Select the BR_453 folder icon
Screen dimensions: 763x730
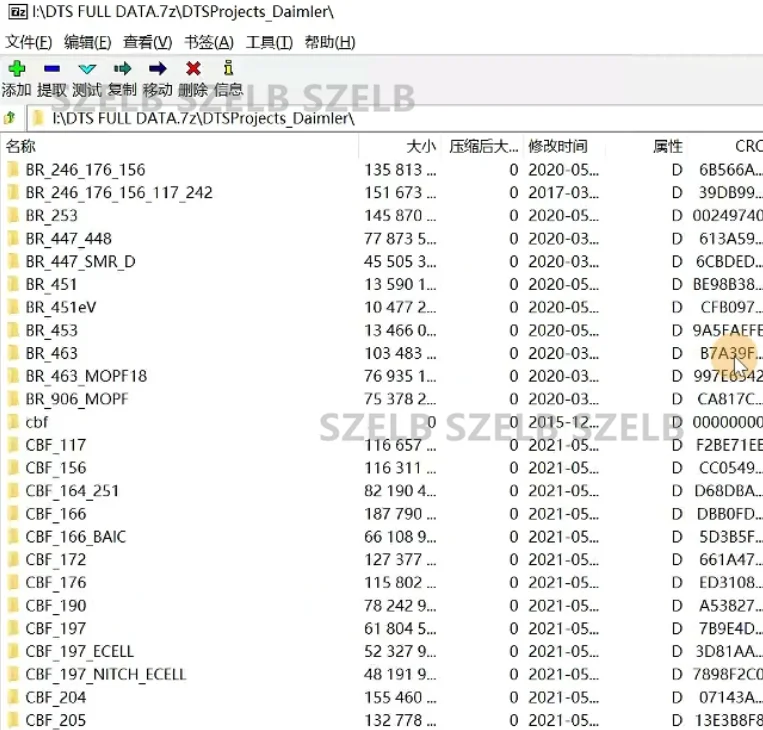pyautogui.click(x=13, y=330)
